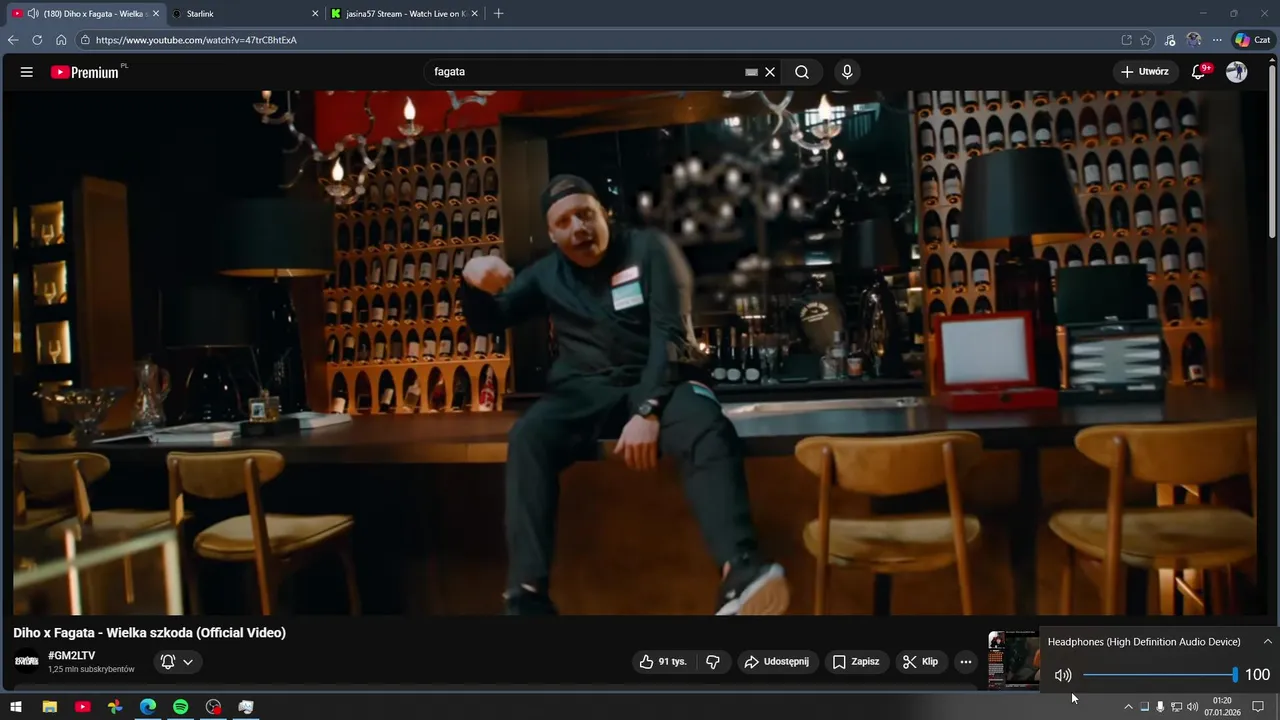
Task: Open File Explorer from taskbar
Action: pos(49,707)
